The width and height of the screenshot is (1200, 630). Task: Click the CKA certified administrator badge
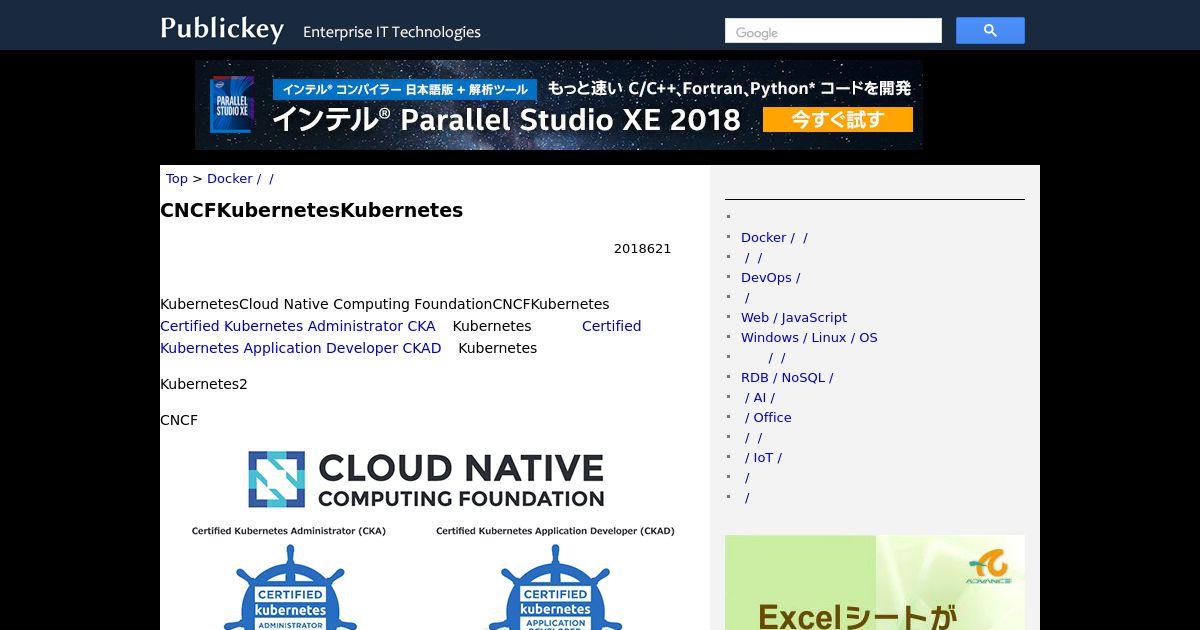(x=289, y=587)
